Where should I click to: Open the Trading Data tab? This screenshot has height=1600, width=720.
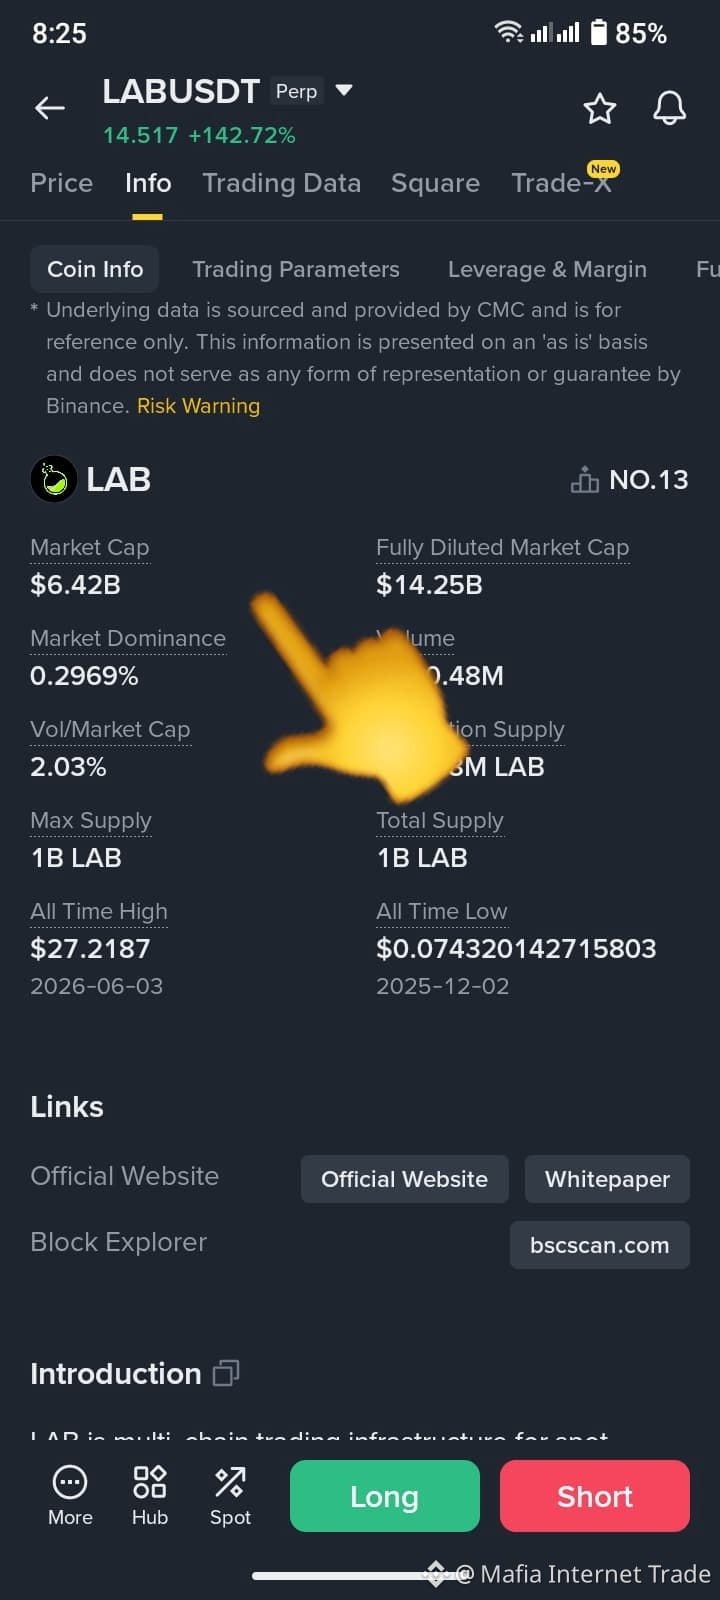pos(281,183)
